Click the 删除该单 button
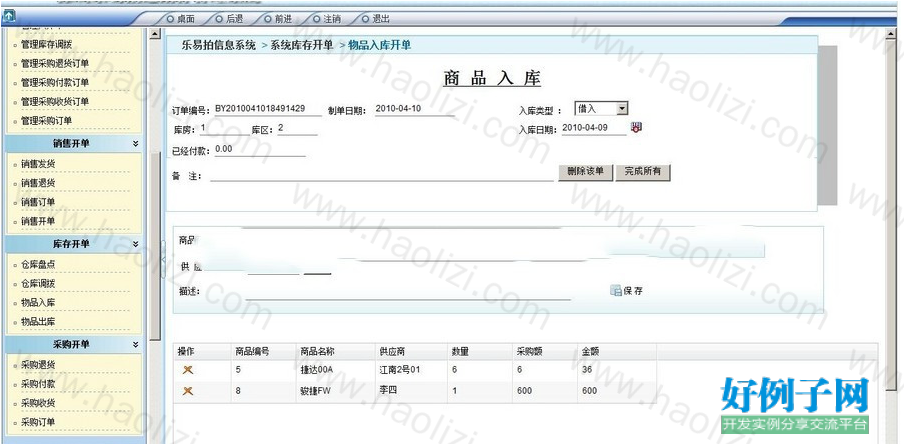 click(585, 172)
